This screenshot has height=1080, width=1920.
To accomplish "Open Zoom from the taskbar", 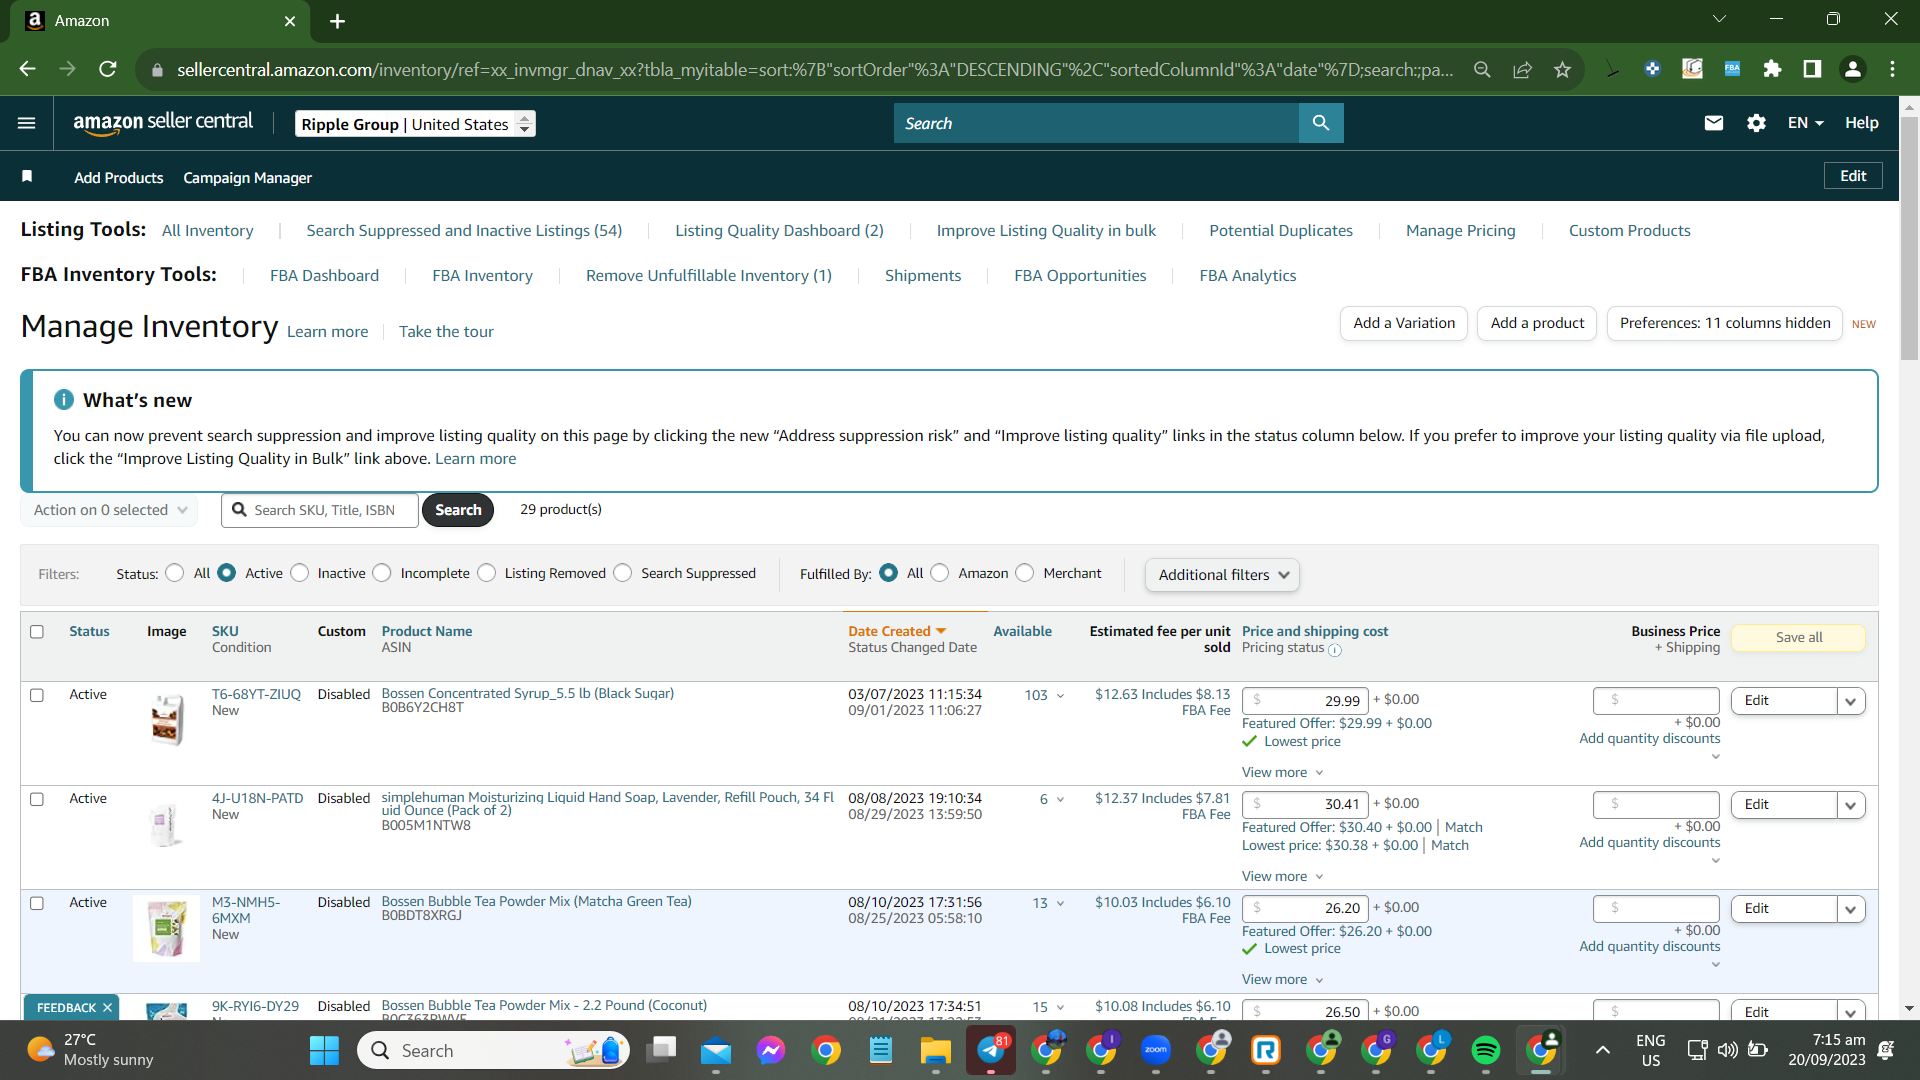I will (1156, 1050).
